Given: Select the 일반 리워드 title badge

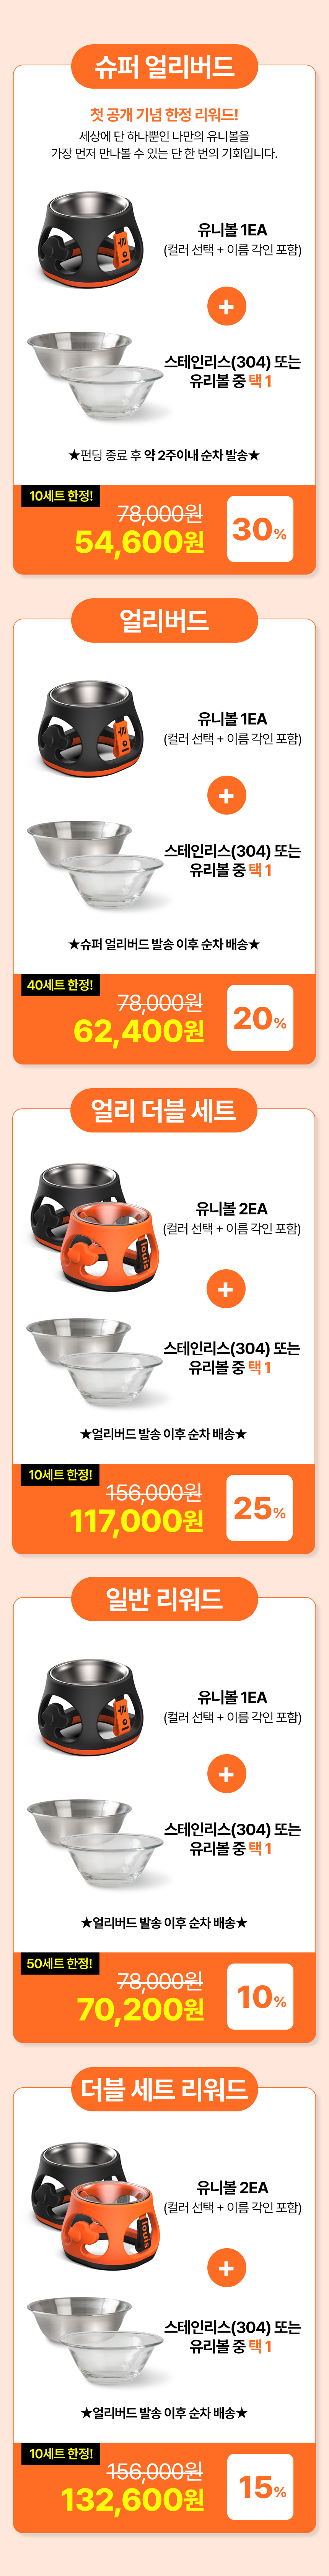Looking at the screenshot, I should click(164, 1599).
